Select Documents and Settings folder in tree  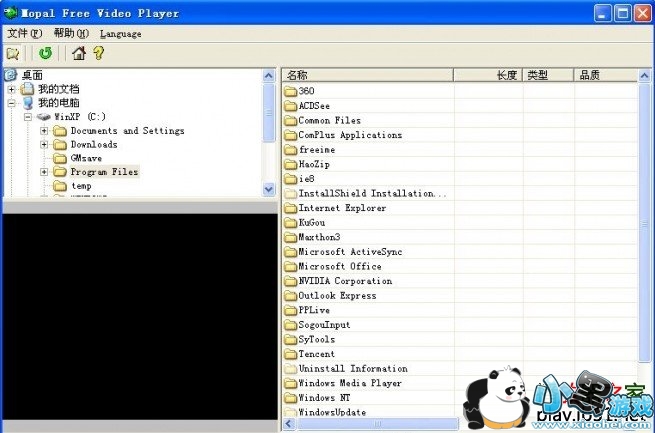(x=127, y=131)
